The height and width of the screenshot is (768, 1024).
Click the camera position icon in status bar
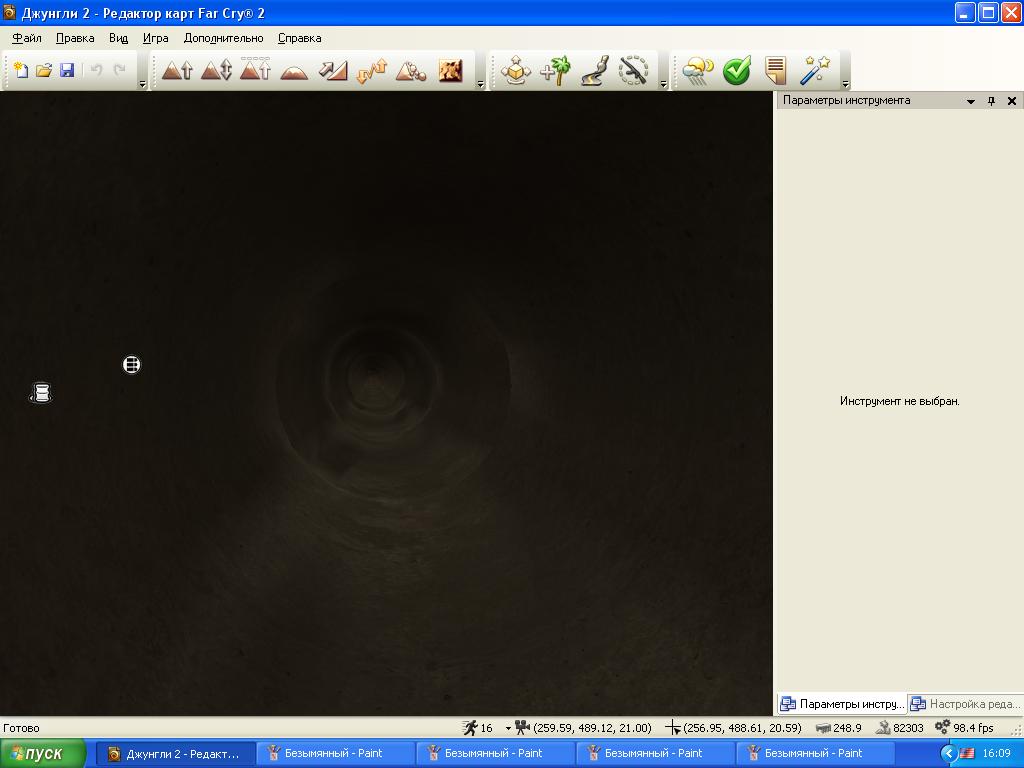[522, 728]
